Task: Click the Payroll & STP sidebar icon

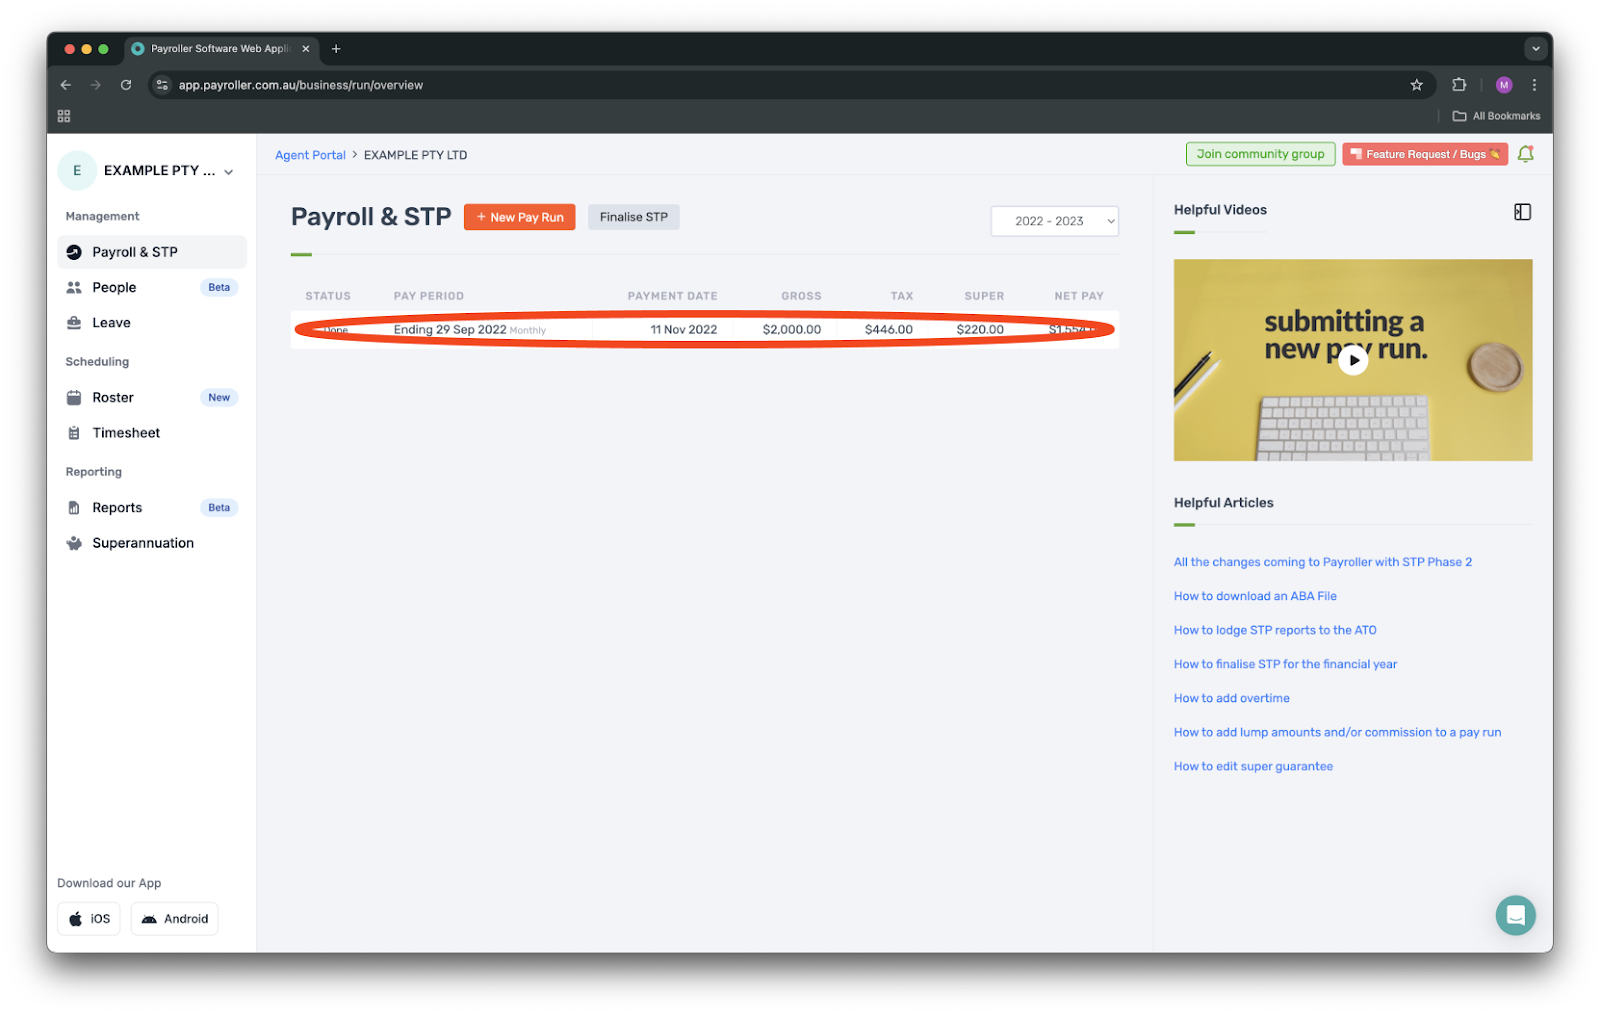Action: (74, 252)
